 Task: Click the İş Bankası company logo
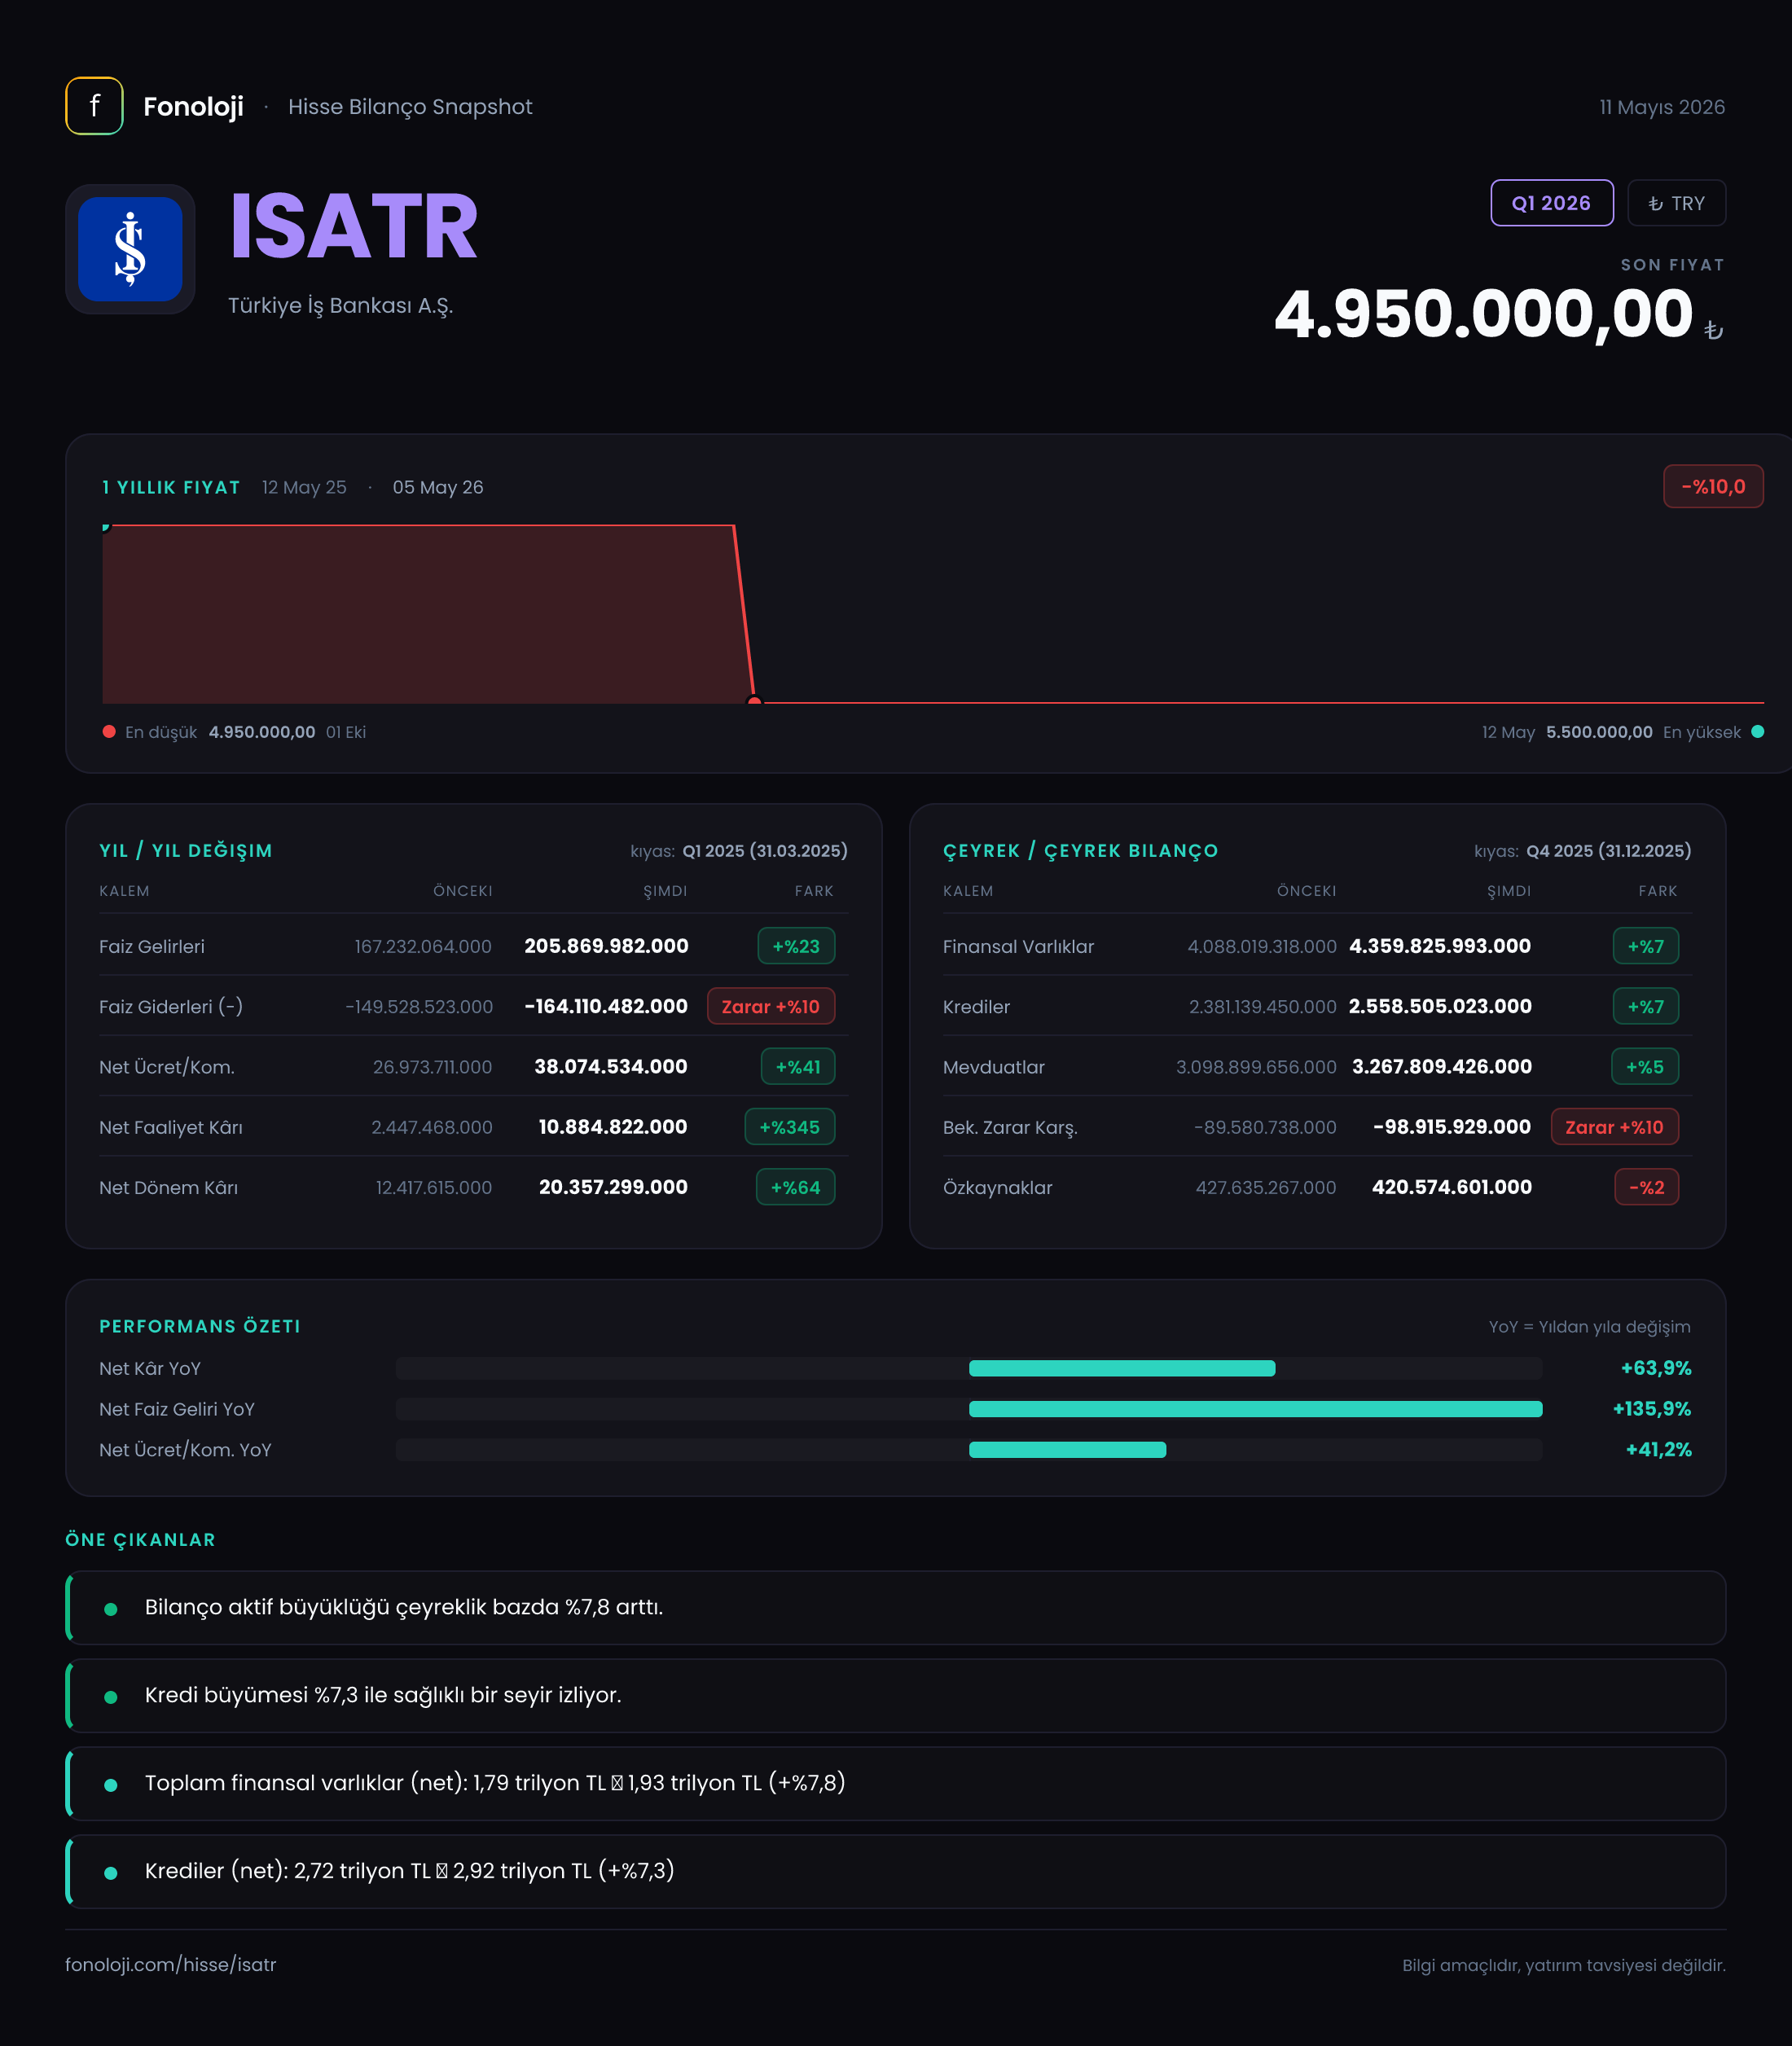130,249
